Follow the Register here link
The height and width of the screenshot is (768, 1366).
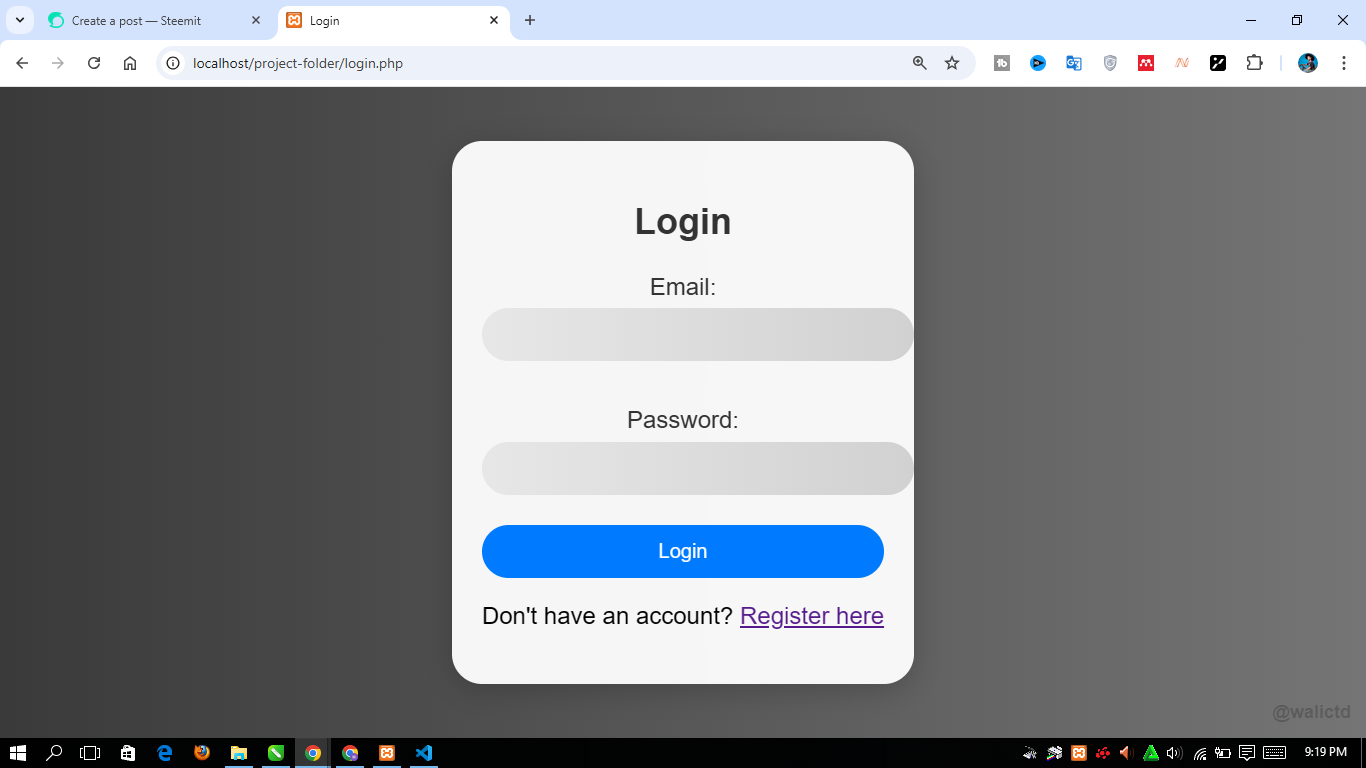812,616
